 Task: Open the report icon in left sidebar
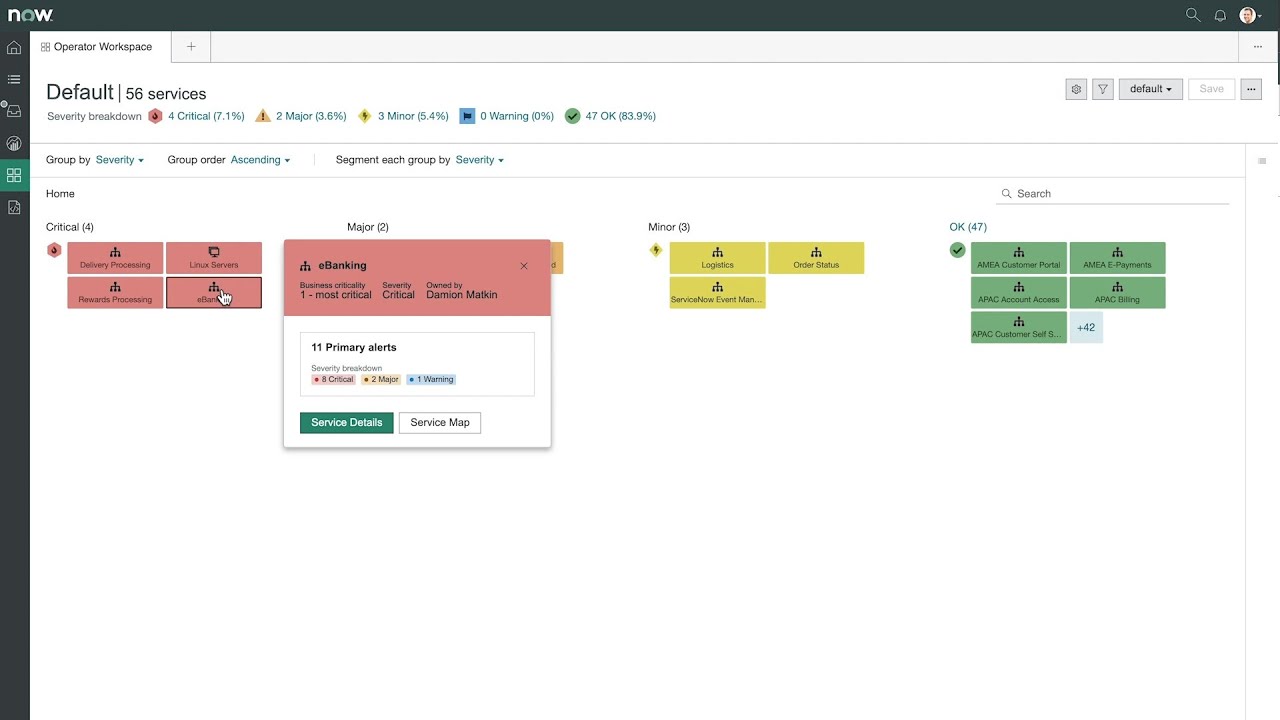coord(14,207)
